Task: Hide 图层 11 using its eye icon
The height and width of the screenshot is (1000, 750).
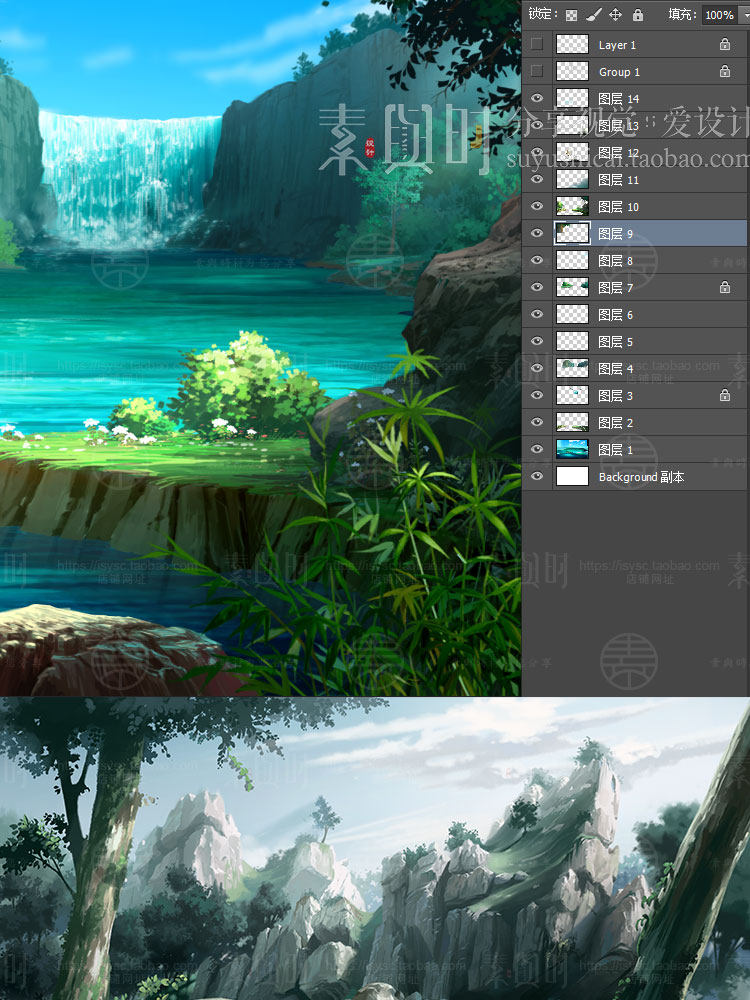Action: 537,179
